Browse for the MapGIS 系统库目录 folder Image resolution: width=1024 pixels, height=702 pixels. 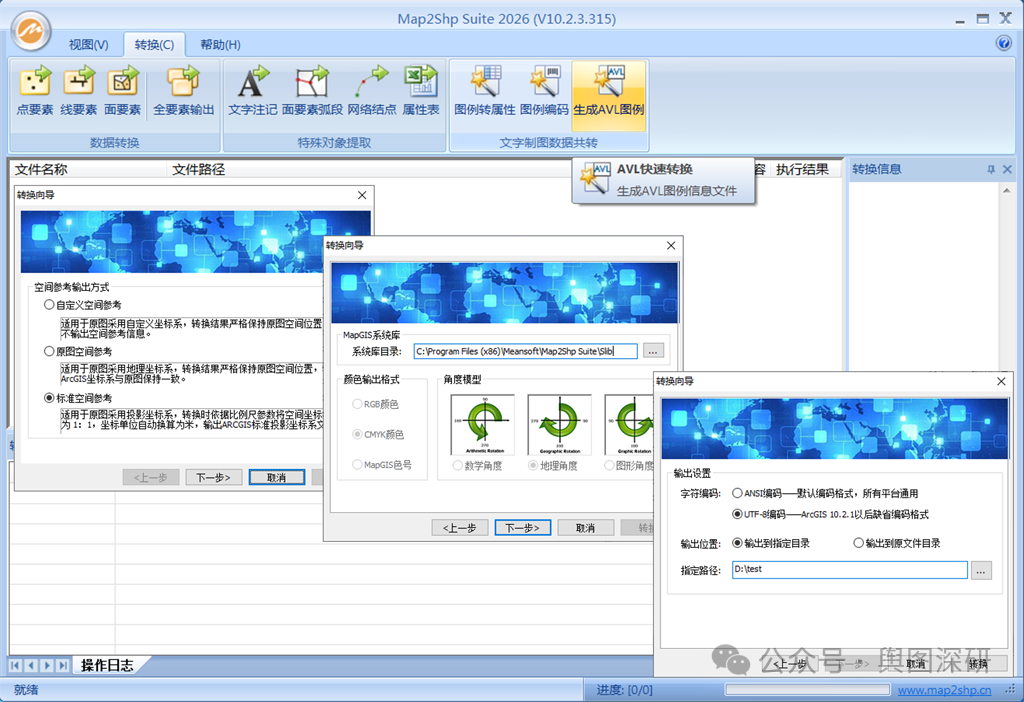tap(653, 351)
